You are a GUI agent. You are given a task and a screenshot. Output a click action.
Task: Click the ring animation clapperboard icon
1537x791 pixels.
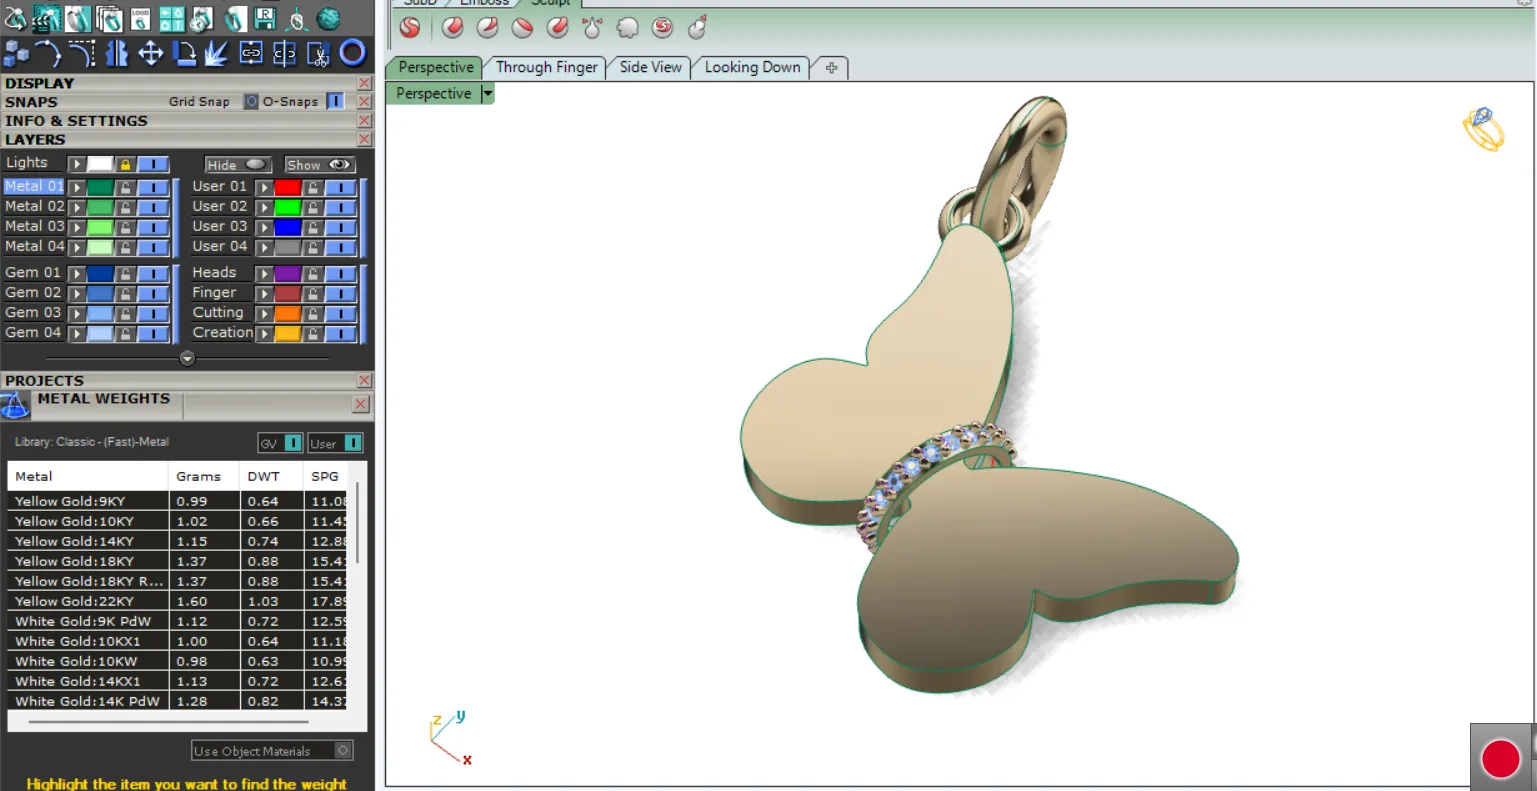(47, 18)
